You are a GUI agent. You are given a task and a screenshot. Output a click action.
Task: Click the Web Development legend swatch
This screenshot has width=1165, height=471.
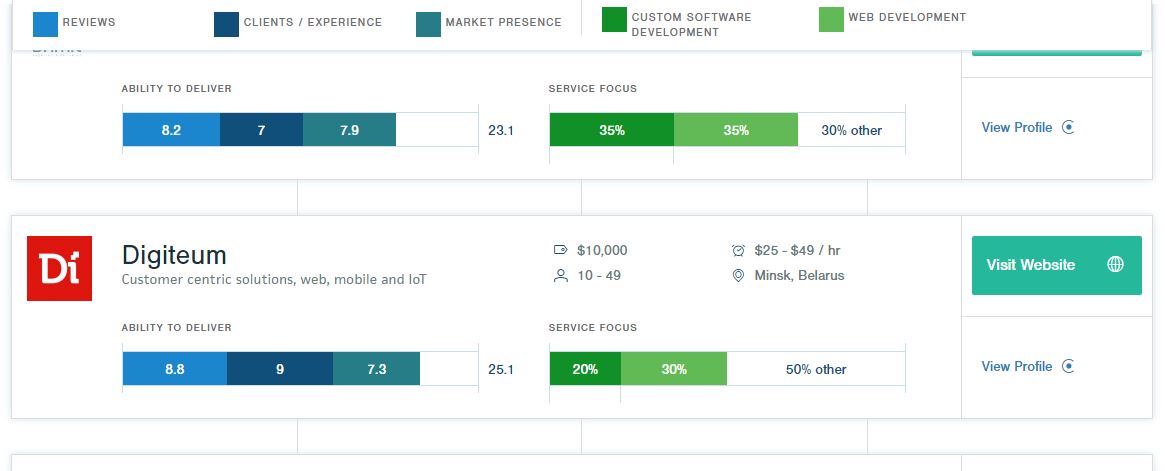[x=830, y=19]
